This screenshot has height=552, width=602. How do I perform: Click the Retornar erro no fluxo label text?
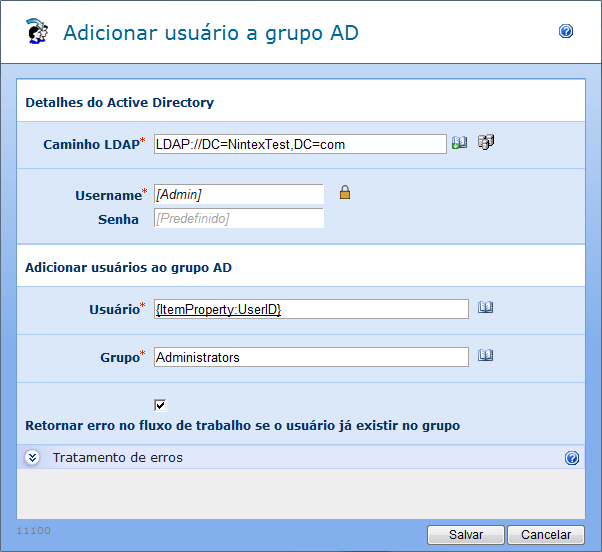(242, 425)
